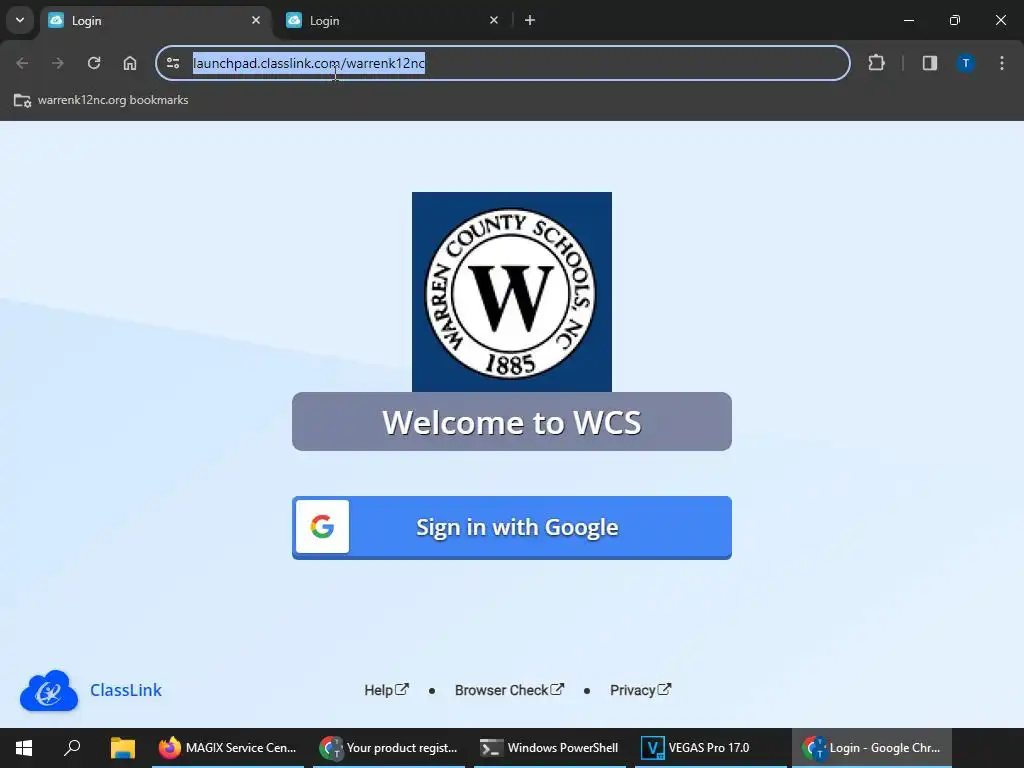1024x768 pixels.
Task: Open the Browser Check link
Action: point(509,690)
